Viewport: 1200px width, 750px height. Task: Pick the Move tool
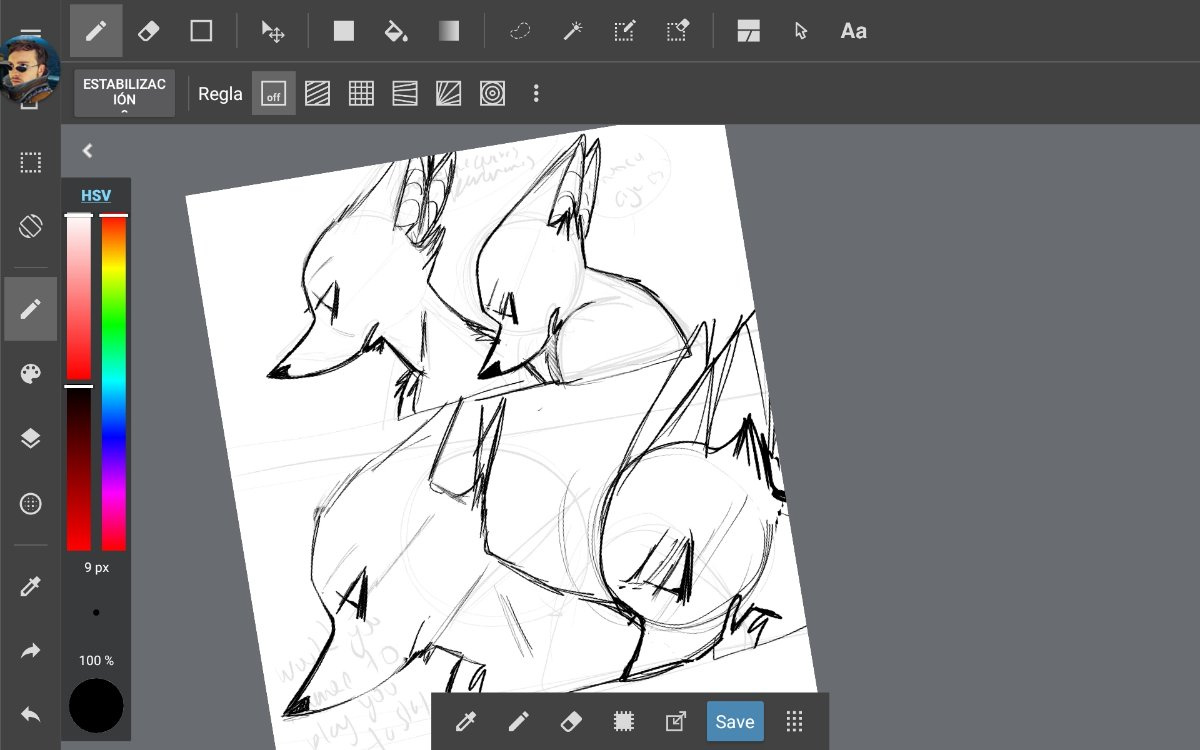click(x=272, y=31)
